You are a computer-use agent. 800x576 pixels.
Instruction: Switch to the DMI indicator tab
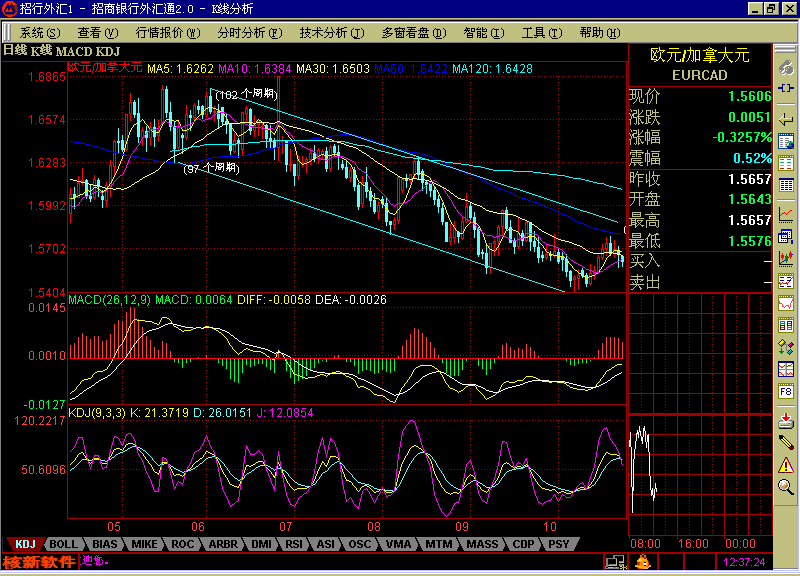tap(261, 544)
